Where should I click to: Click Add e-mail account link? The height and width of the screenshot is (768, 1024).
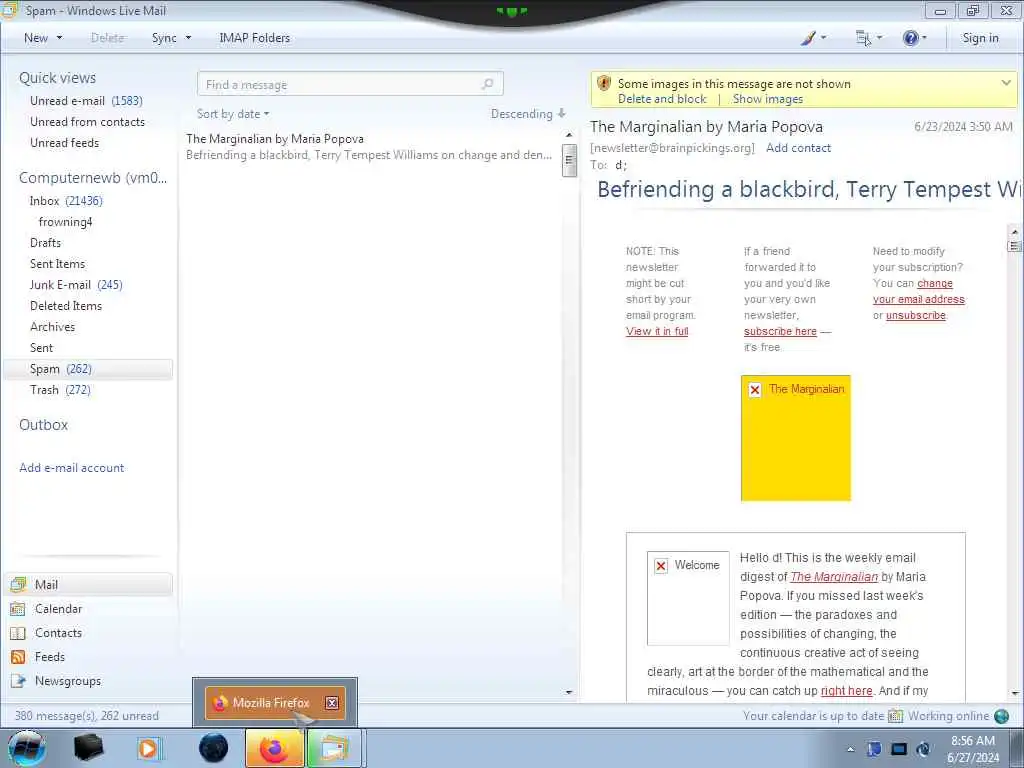(72, 468)
